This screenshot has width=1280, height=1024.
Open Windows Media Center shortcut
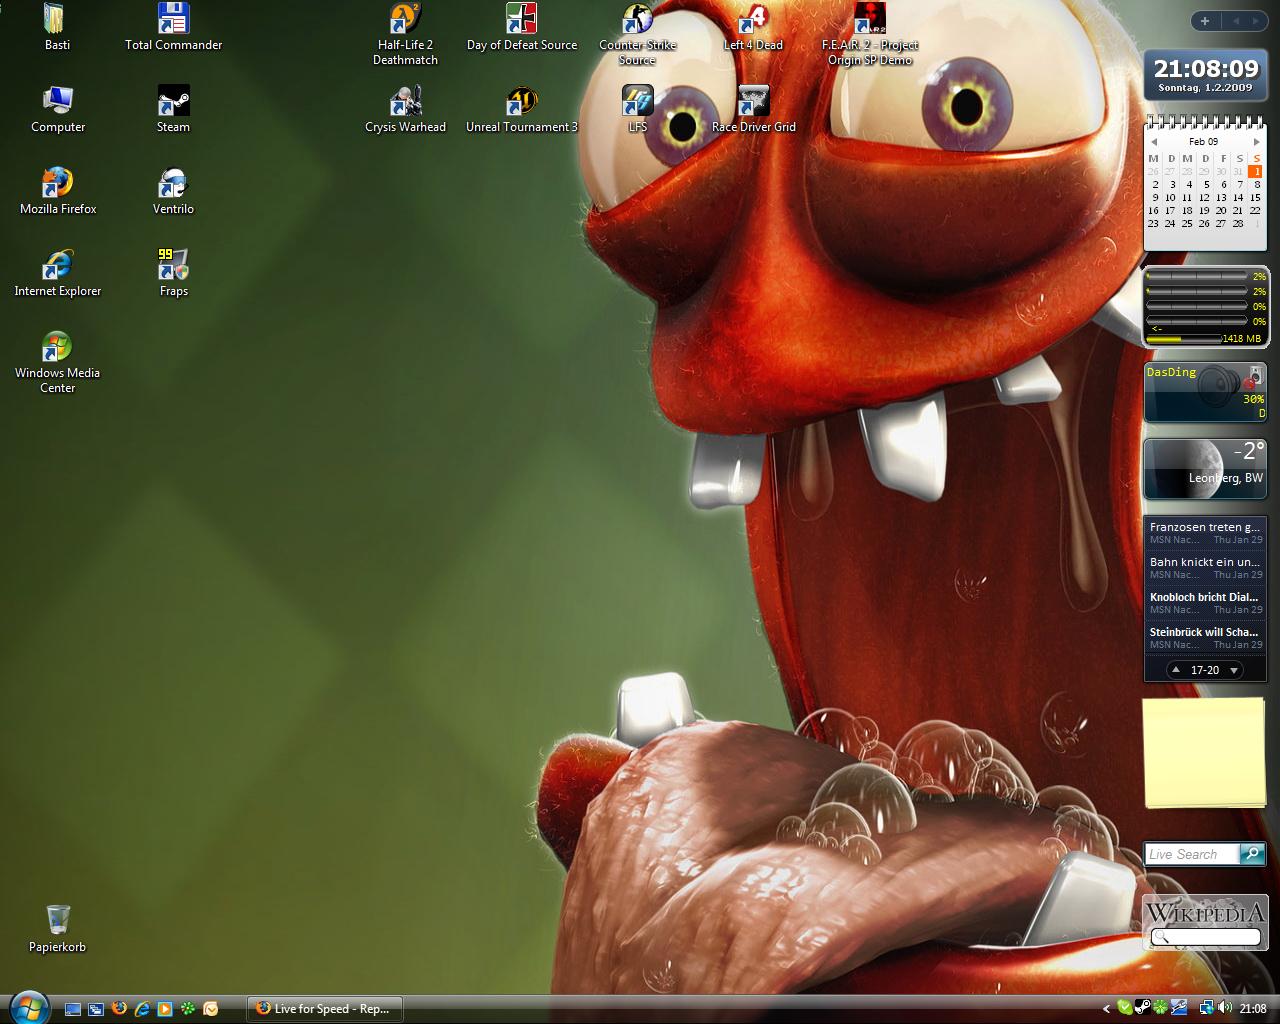58,363
